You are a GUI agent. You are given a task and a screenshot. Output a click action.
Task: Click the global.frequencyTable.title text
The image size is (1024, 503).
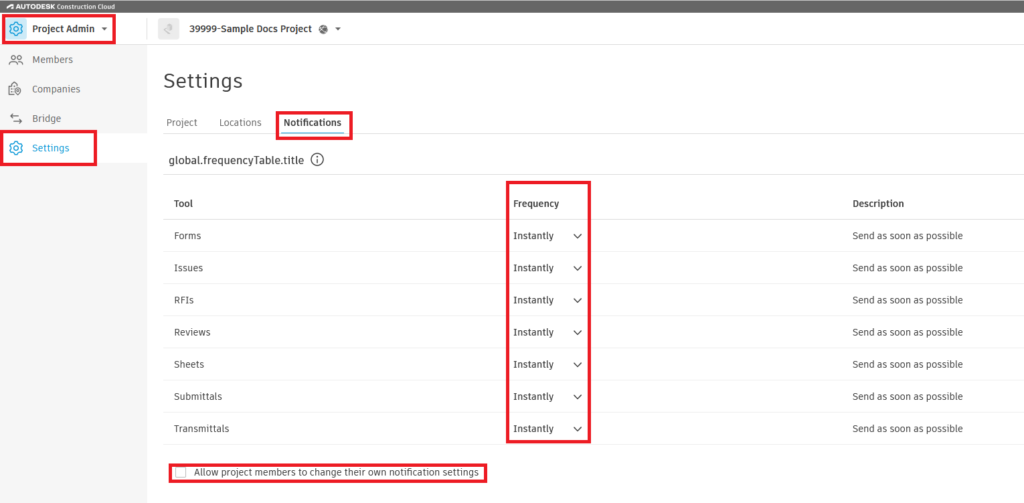pos(236,159)
